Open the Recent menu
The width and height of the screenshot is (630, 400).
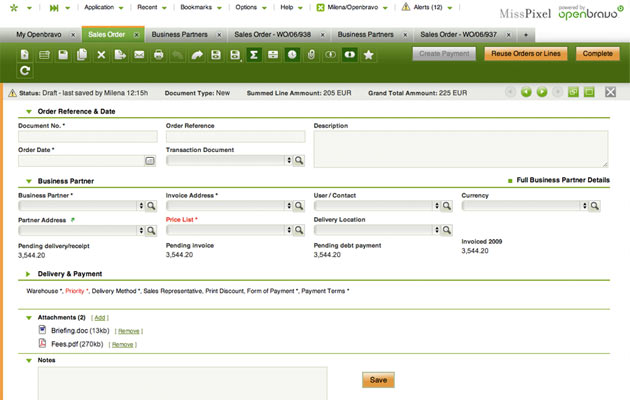coord(151,7)
